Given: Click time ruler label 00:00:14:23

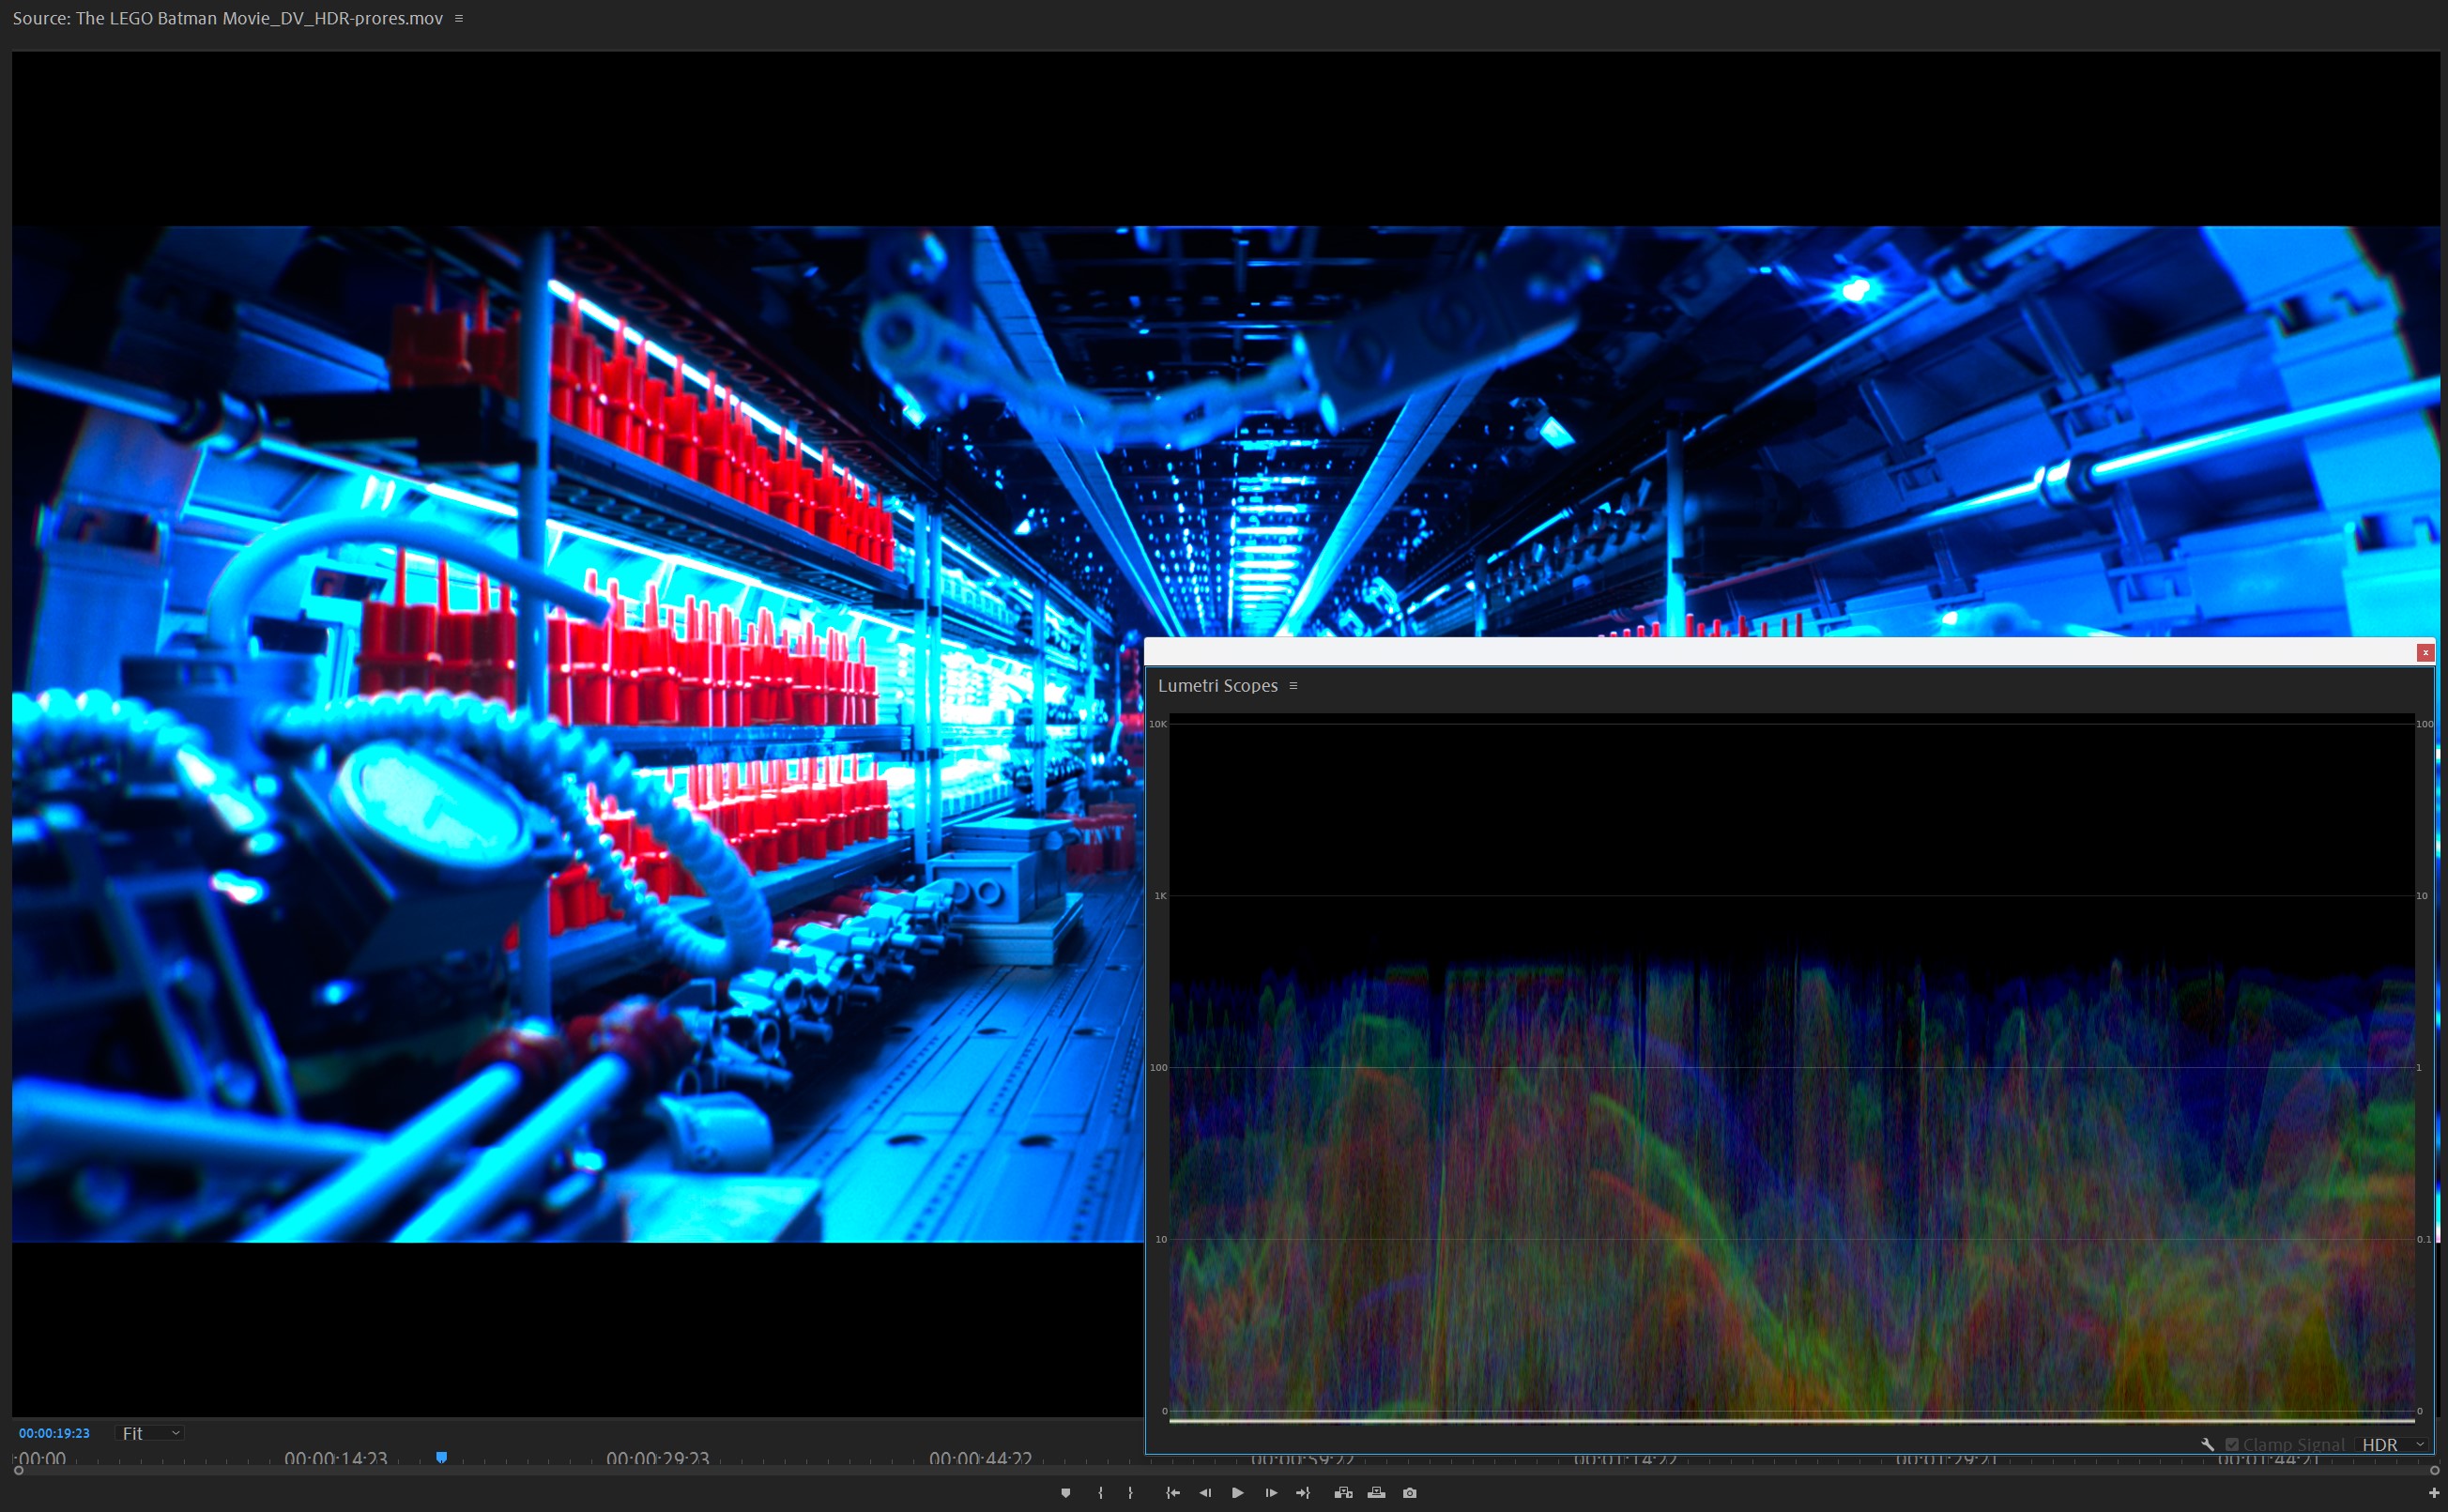Looking at the screenshot, I should (x=336, y=1459).
